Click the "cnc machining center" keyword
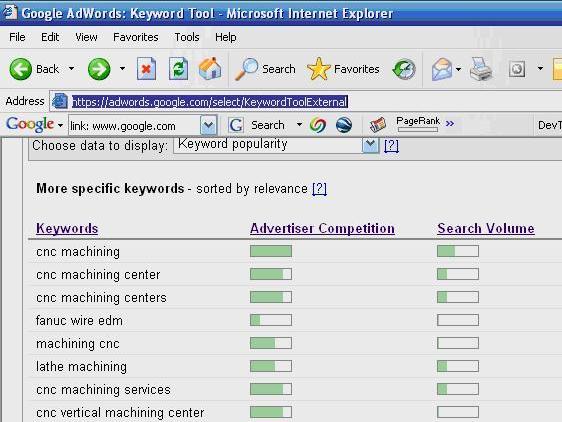The width and height of the screenshot is (562, 422). (x=98, y=275)
